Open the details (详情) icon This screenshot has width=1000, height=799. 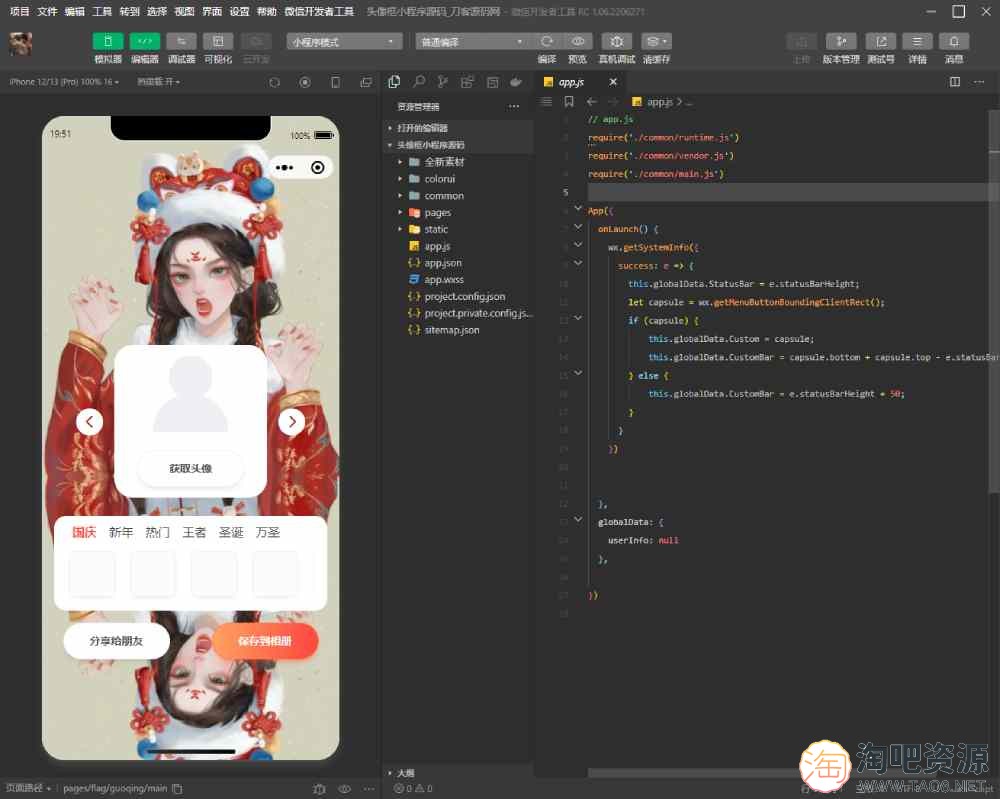[917, 41]
